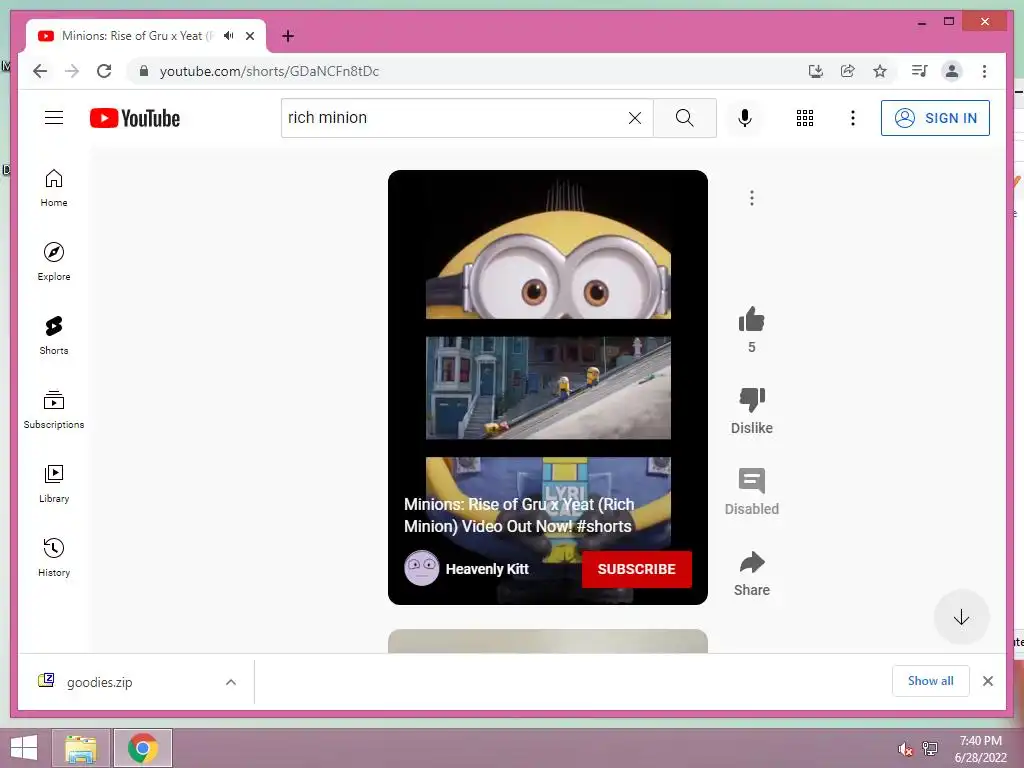
Task: Share the short video
Action: pos(752,562)
